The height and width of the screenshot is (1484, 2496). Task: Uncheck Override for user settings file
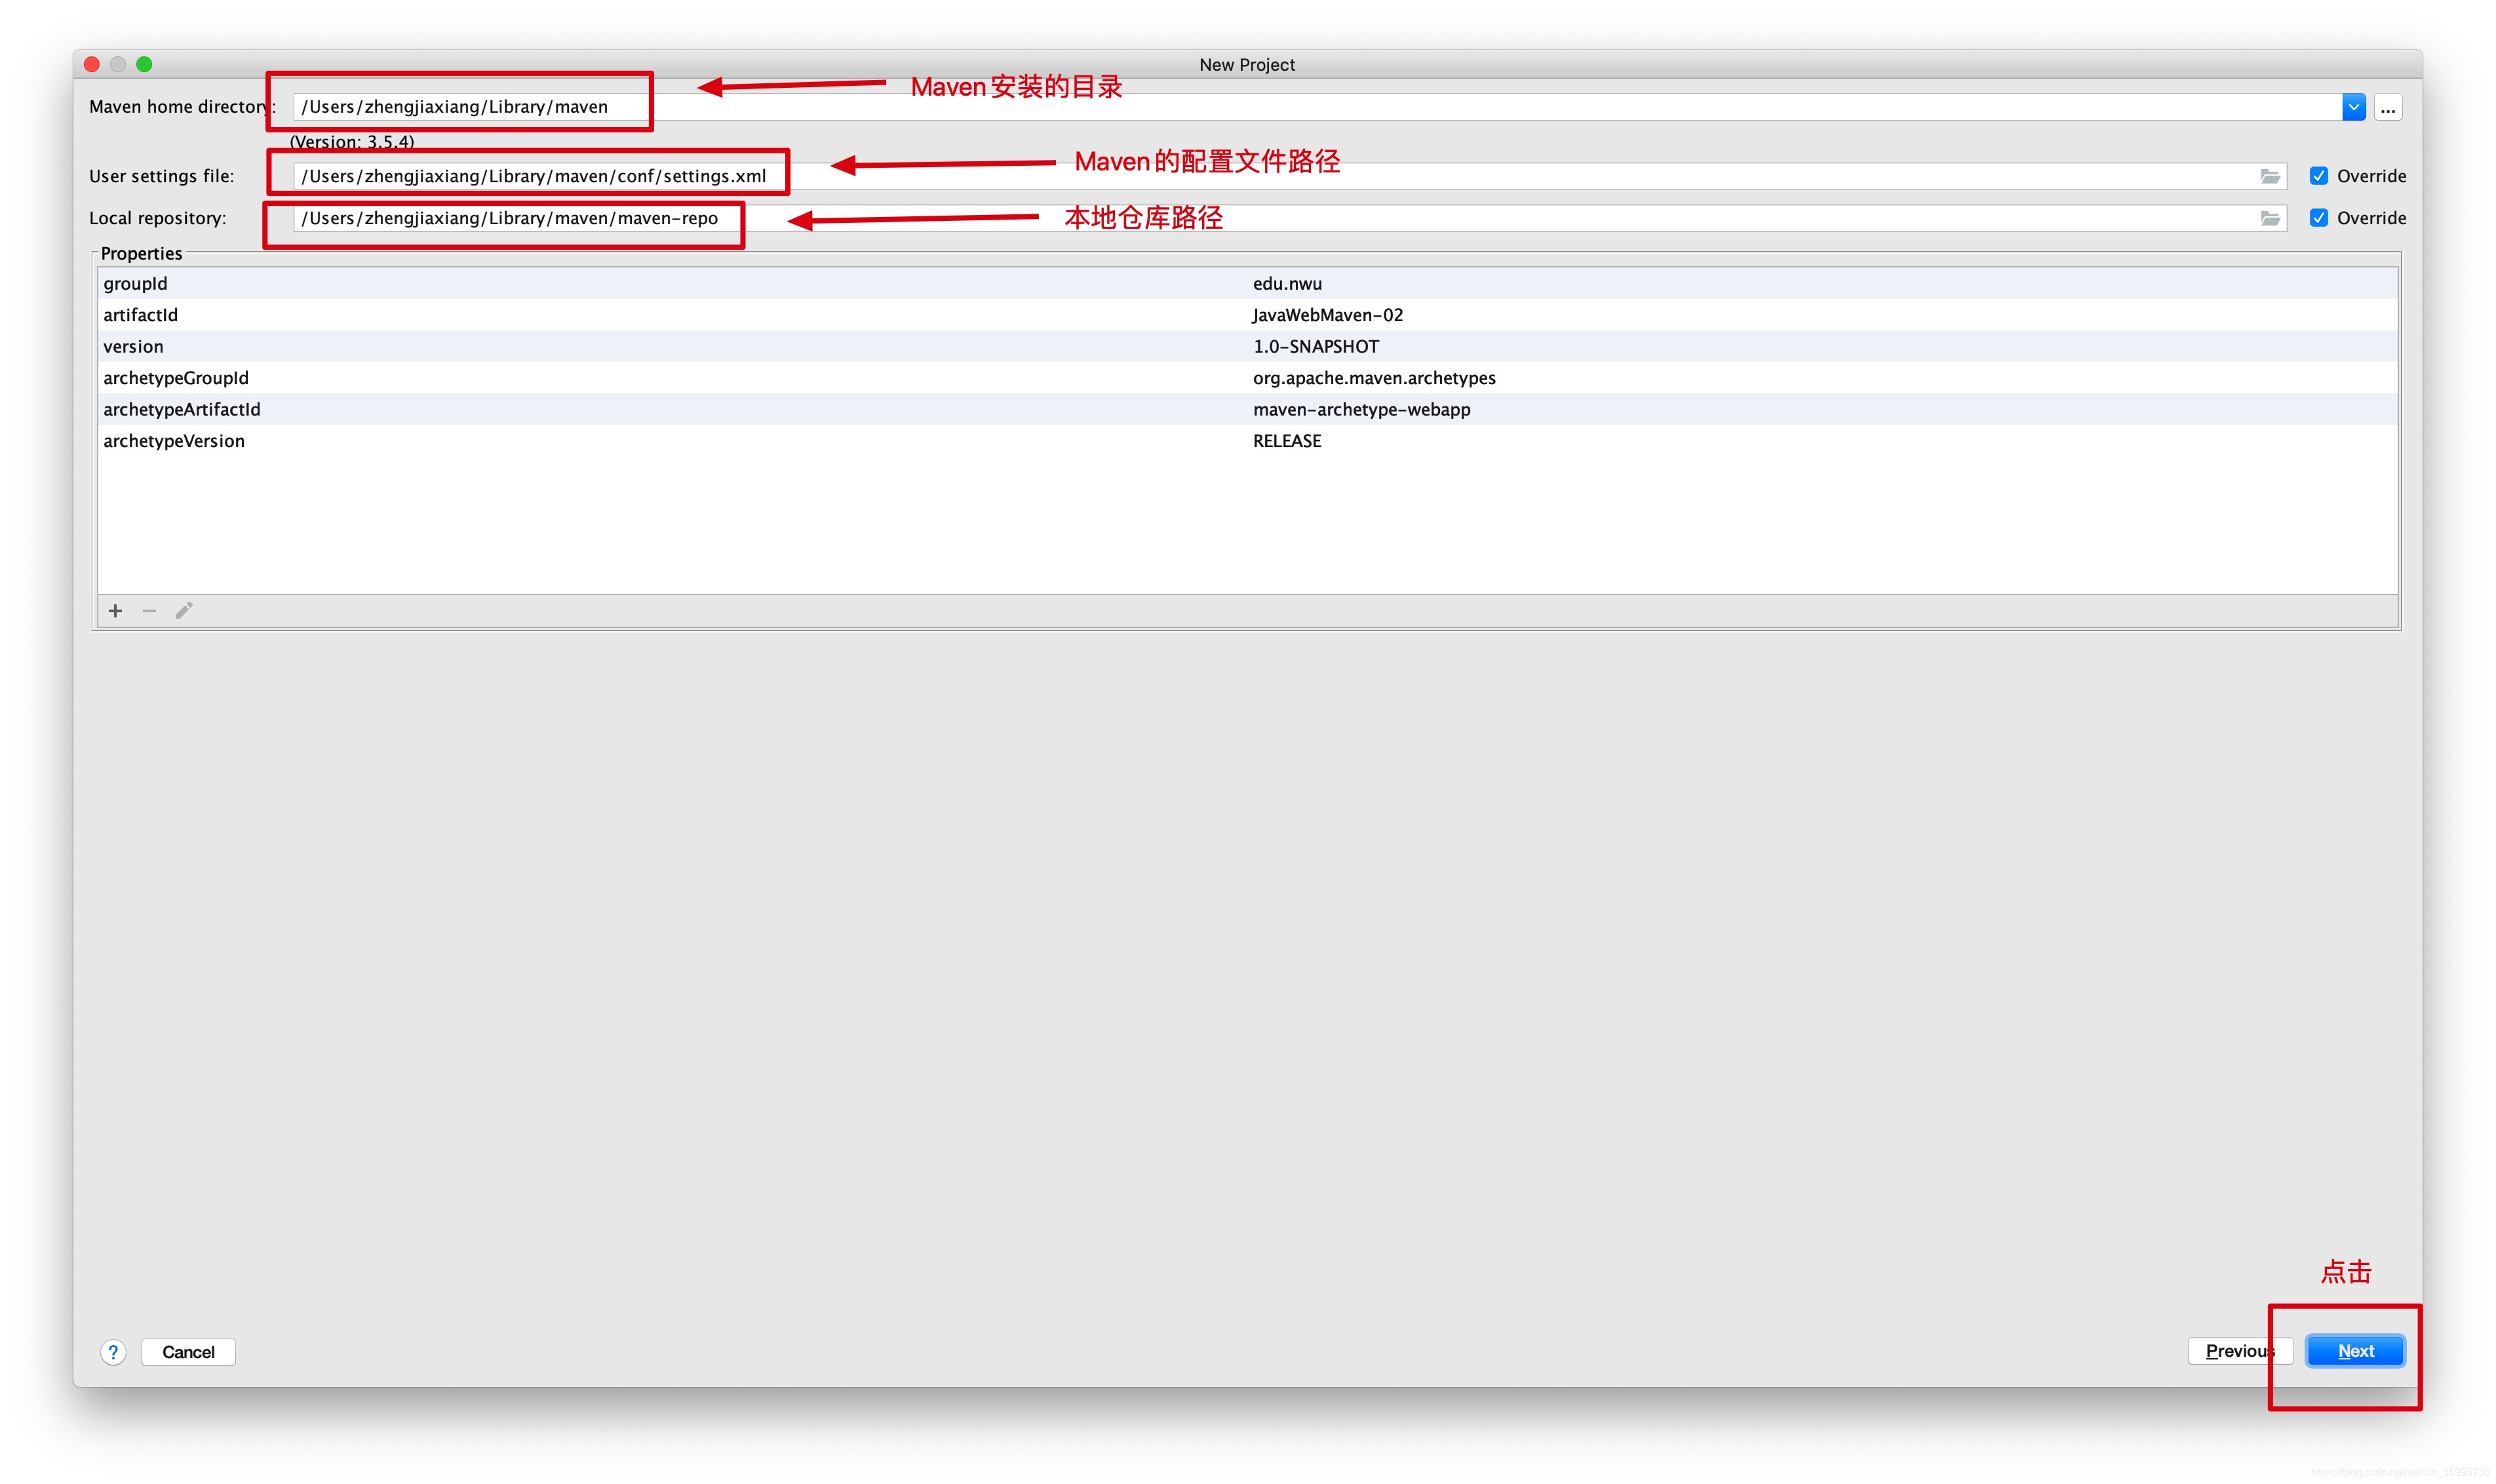point(2318,177)
